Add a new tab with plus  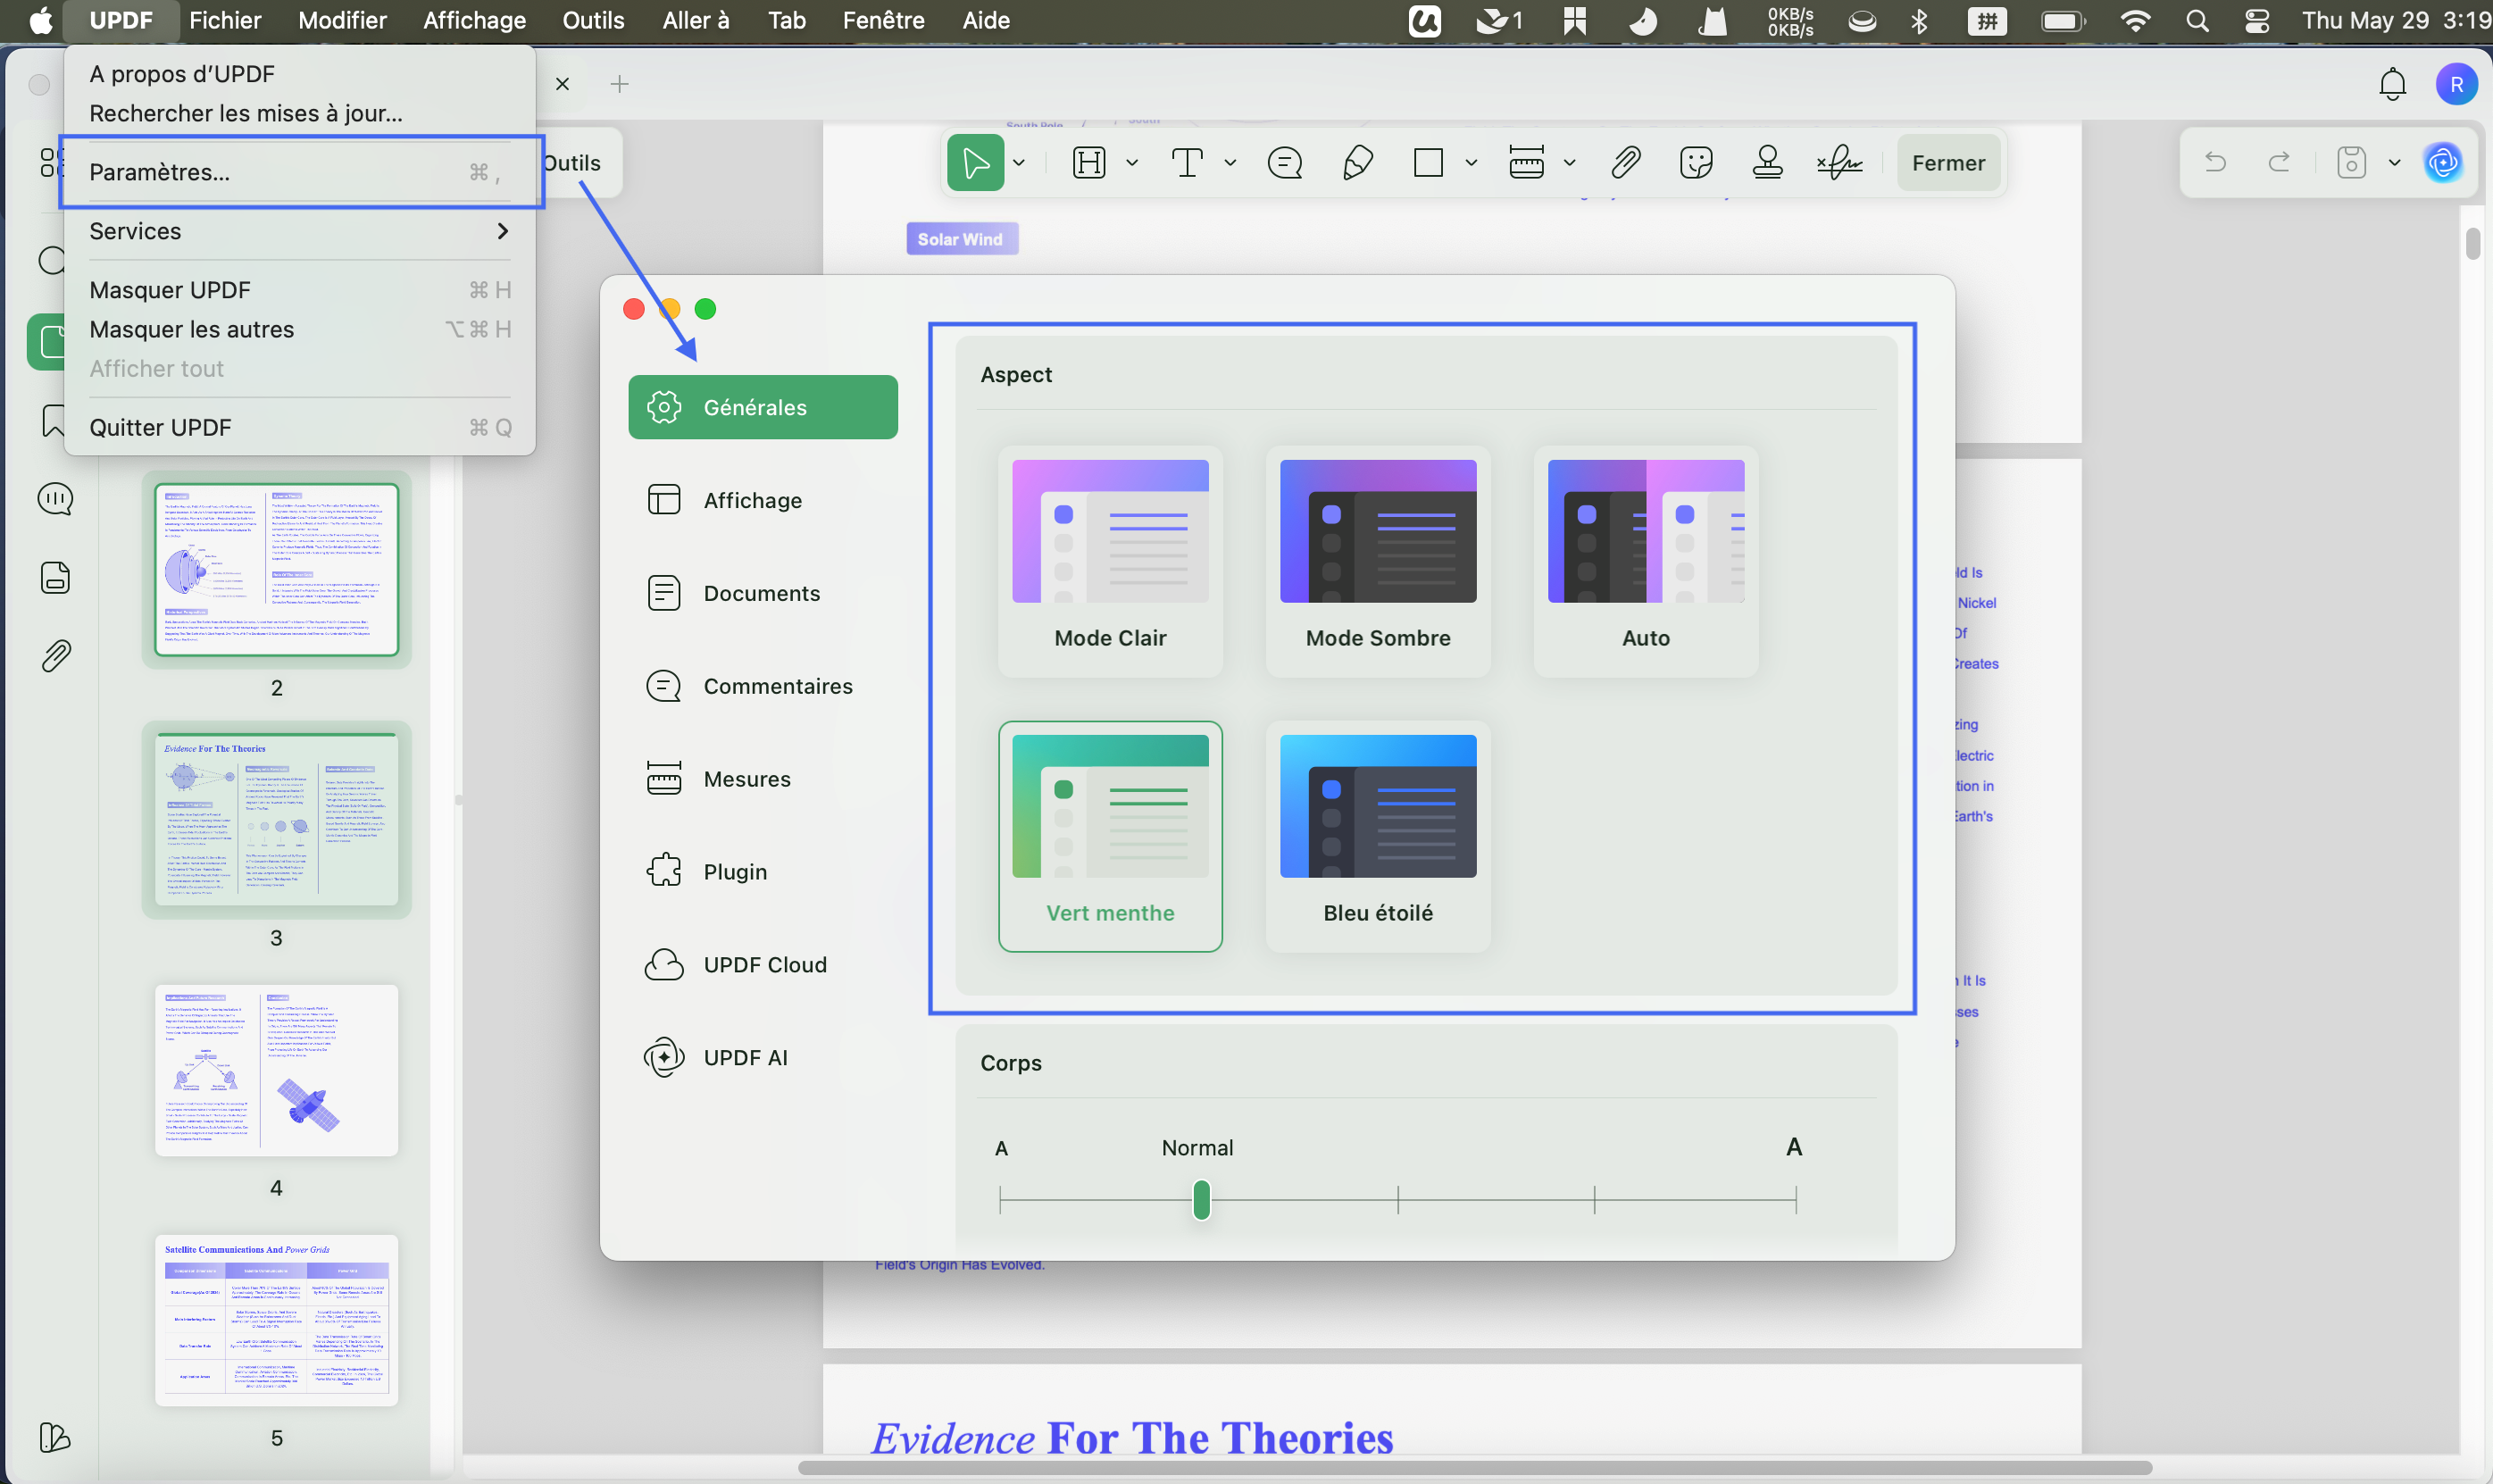(619, 84)
